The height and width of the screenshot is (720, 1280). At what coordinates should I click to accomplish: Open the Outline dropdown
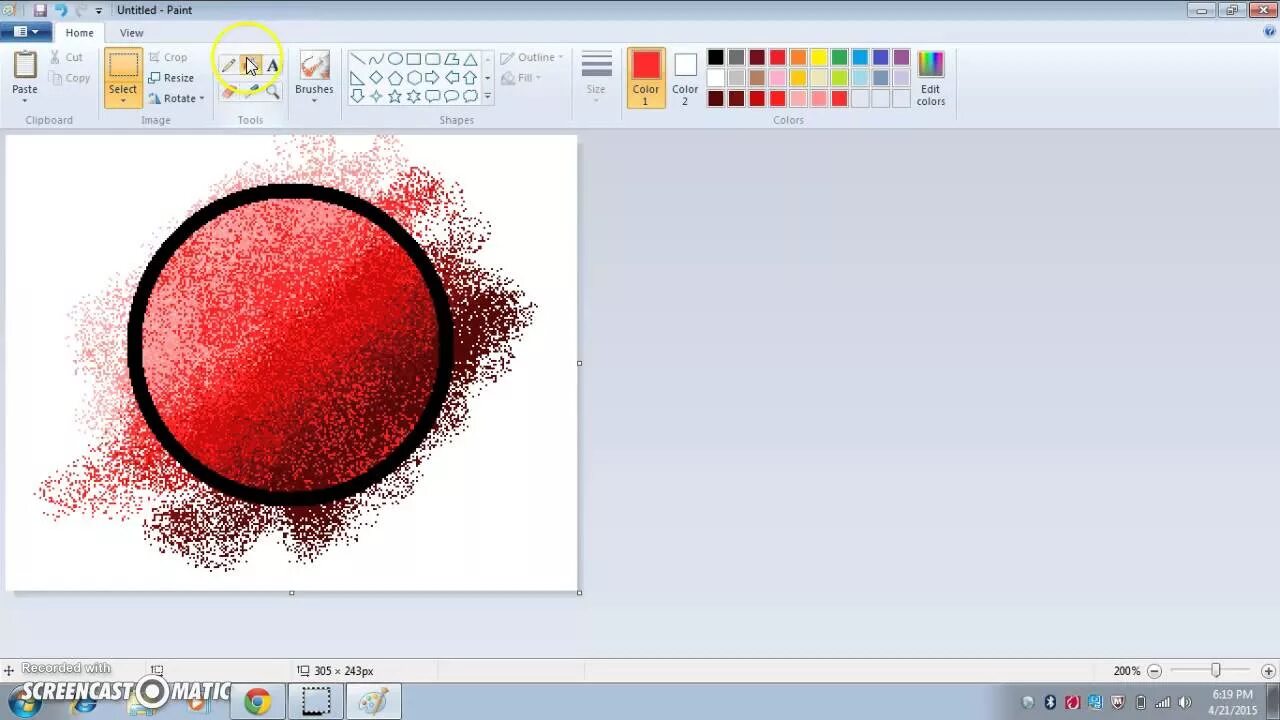(x=532, y=58)
